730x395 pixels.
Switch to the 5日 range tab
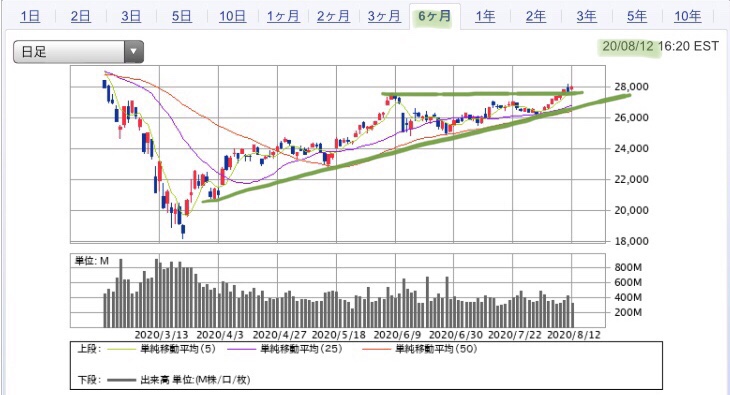182,16
